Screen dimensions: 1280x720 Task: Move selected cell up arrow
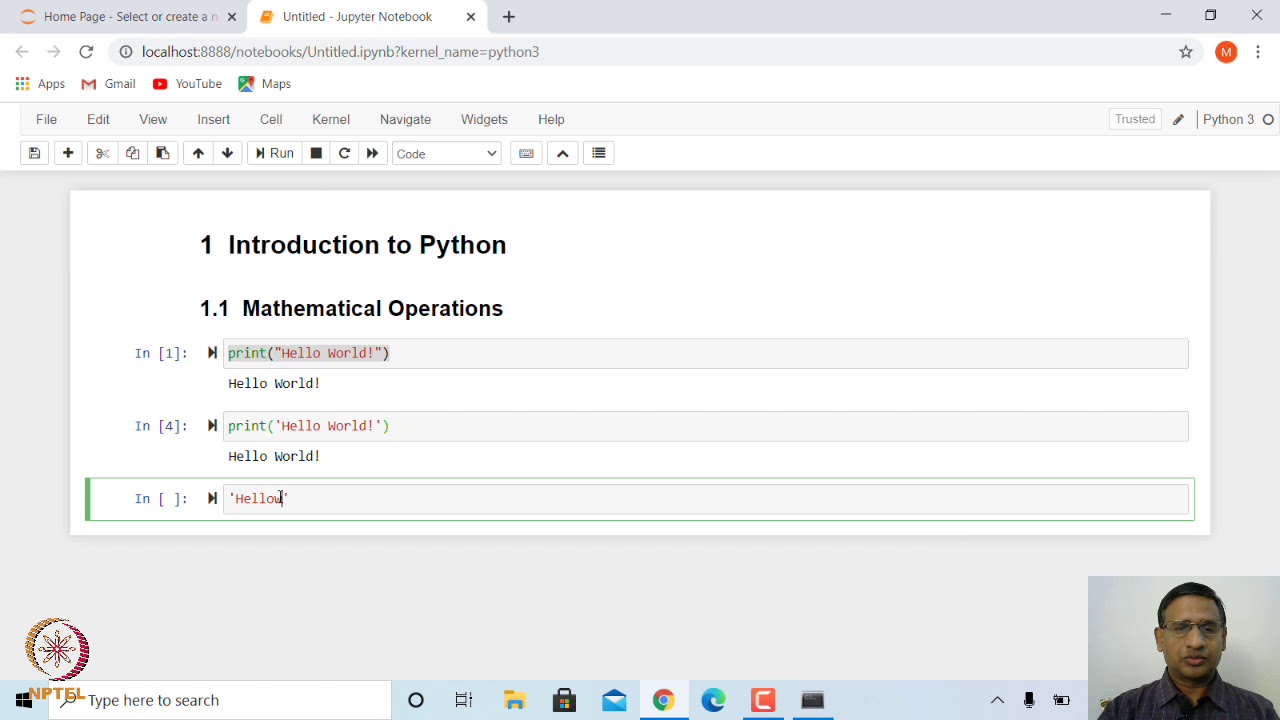tap(198, 153)
